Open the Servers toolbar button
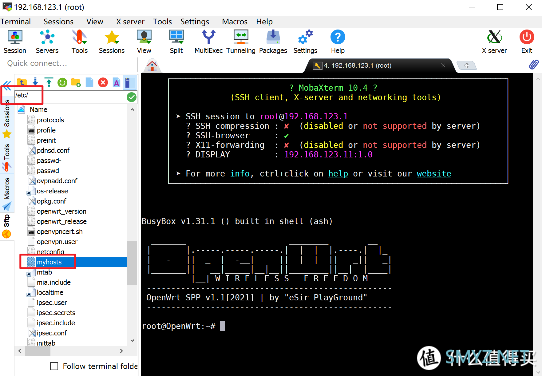The height and width of the screenshot is (376, 542). 47,41
